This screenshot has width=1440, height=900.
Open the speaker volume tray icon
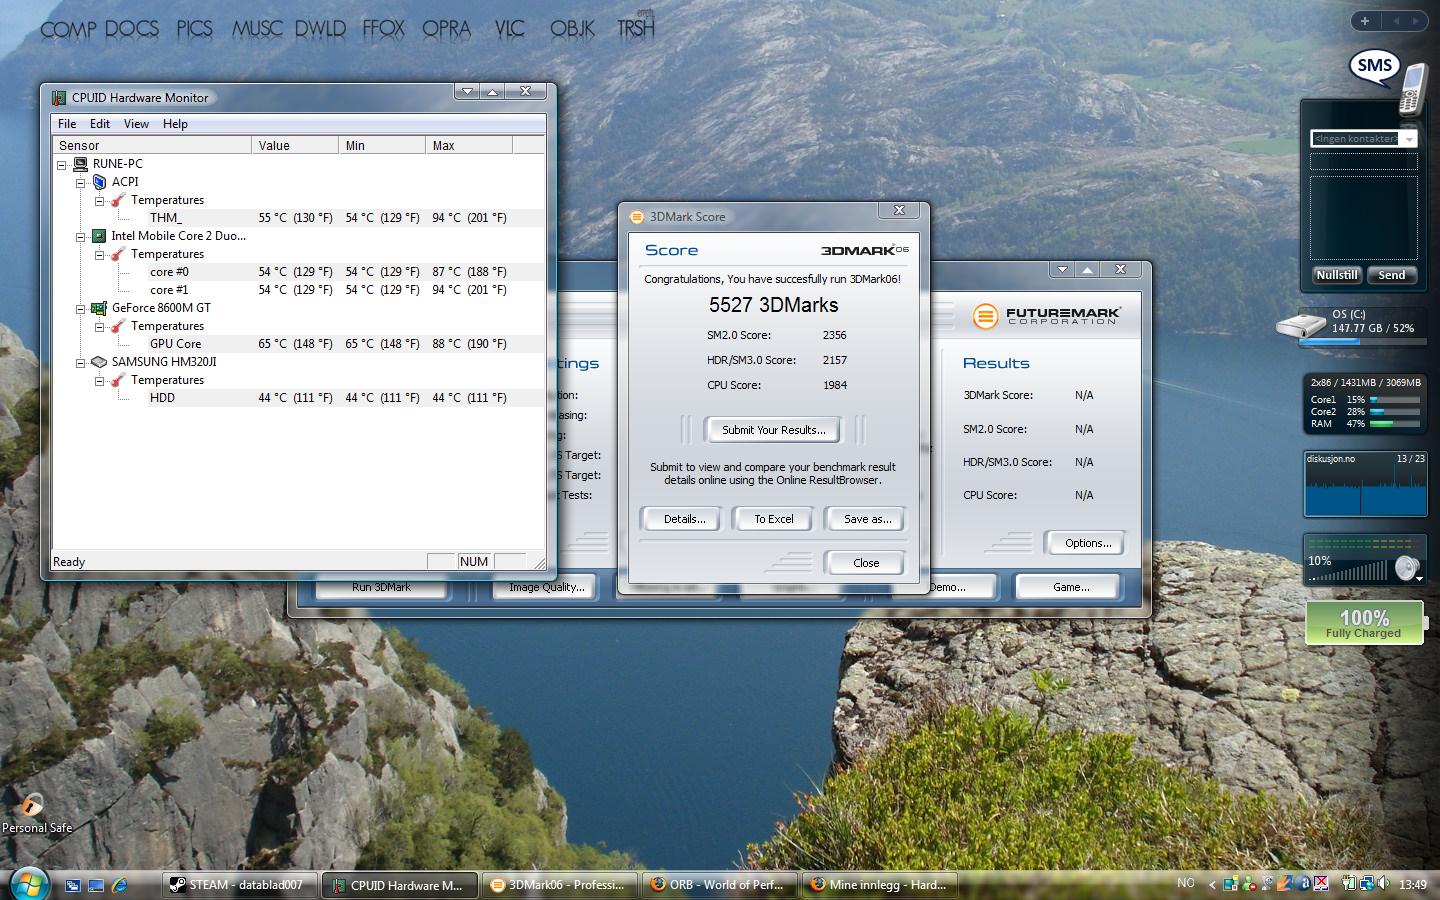point(1383,884)
